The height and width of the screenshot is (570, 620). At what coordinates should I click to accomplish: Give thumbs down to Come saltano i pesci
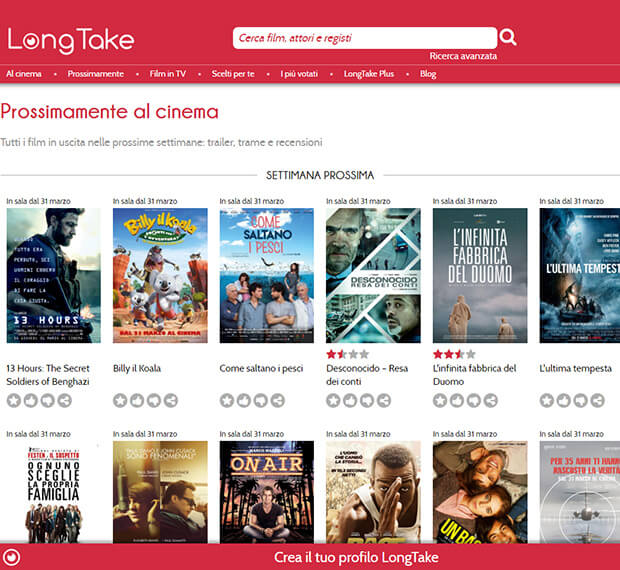point(261,400)
